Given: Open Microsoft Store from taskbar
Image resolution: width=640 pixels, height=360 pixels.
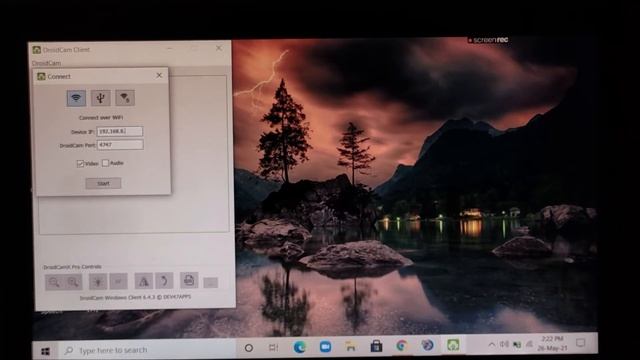Looking at the screenshot, I should tap(376, 346).
